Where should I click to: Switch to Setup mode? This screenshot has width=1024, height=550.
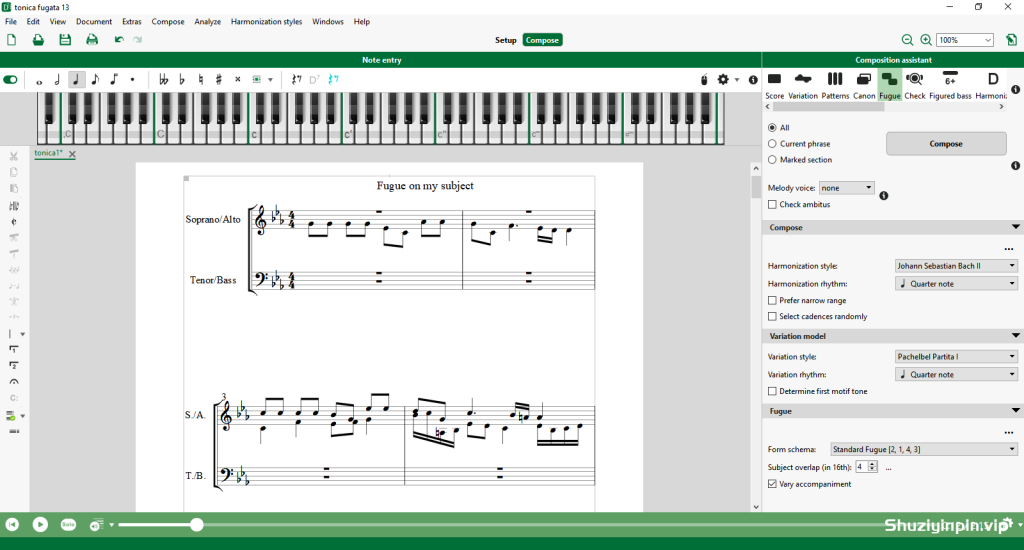tap(505, 40)
